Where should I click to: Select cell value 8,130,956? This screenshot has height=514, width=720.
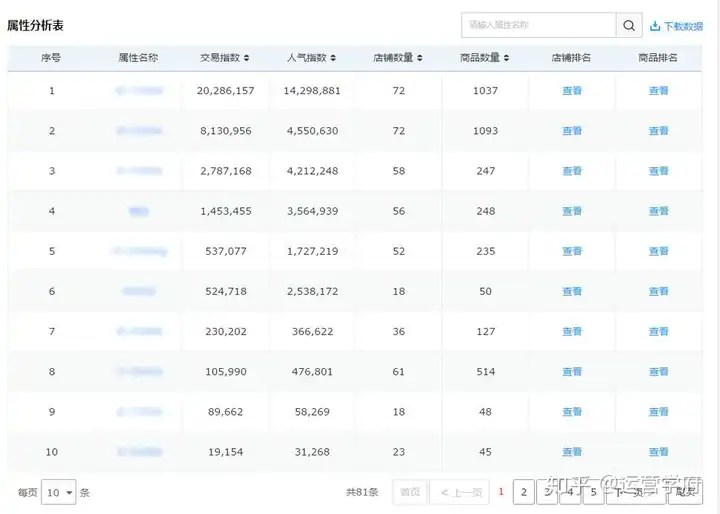coord(226,131)
